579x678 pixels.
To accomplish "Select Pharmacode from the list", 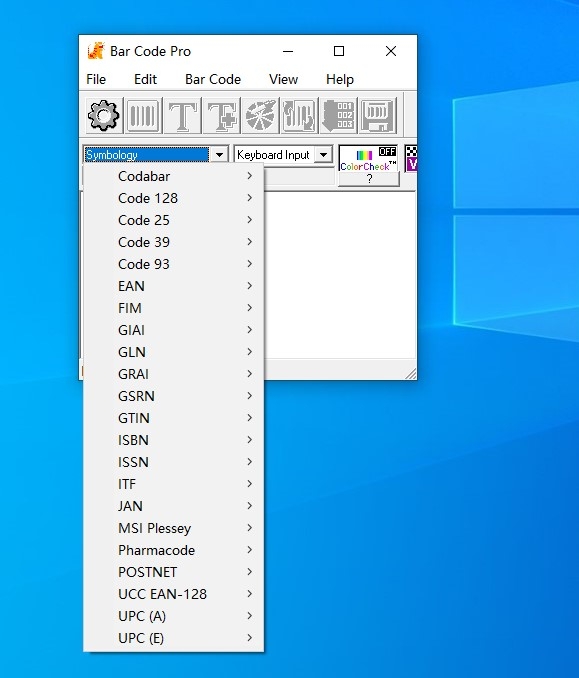I will 173,550.
